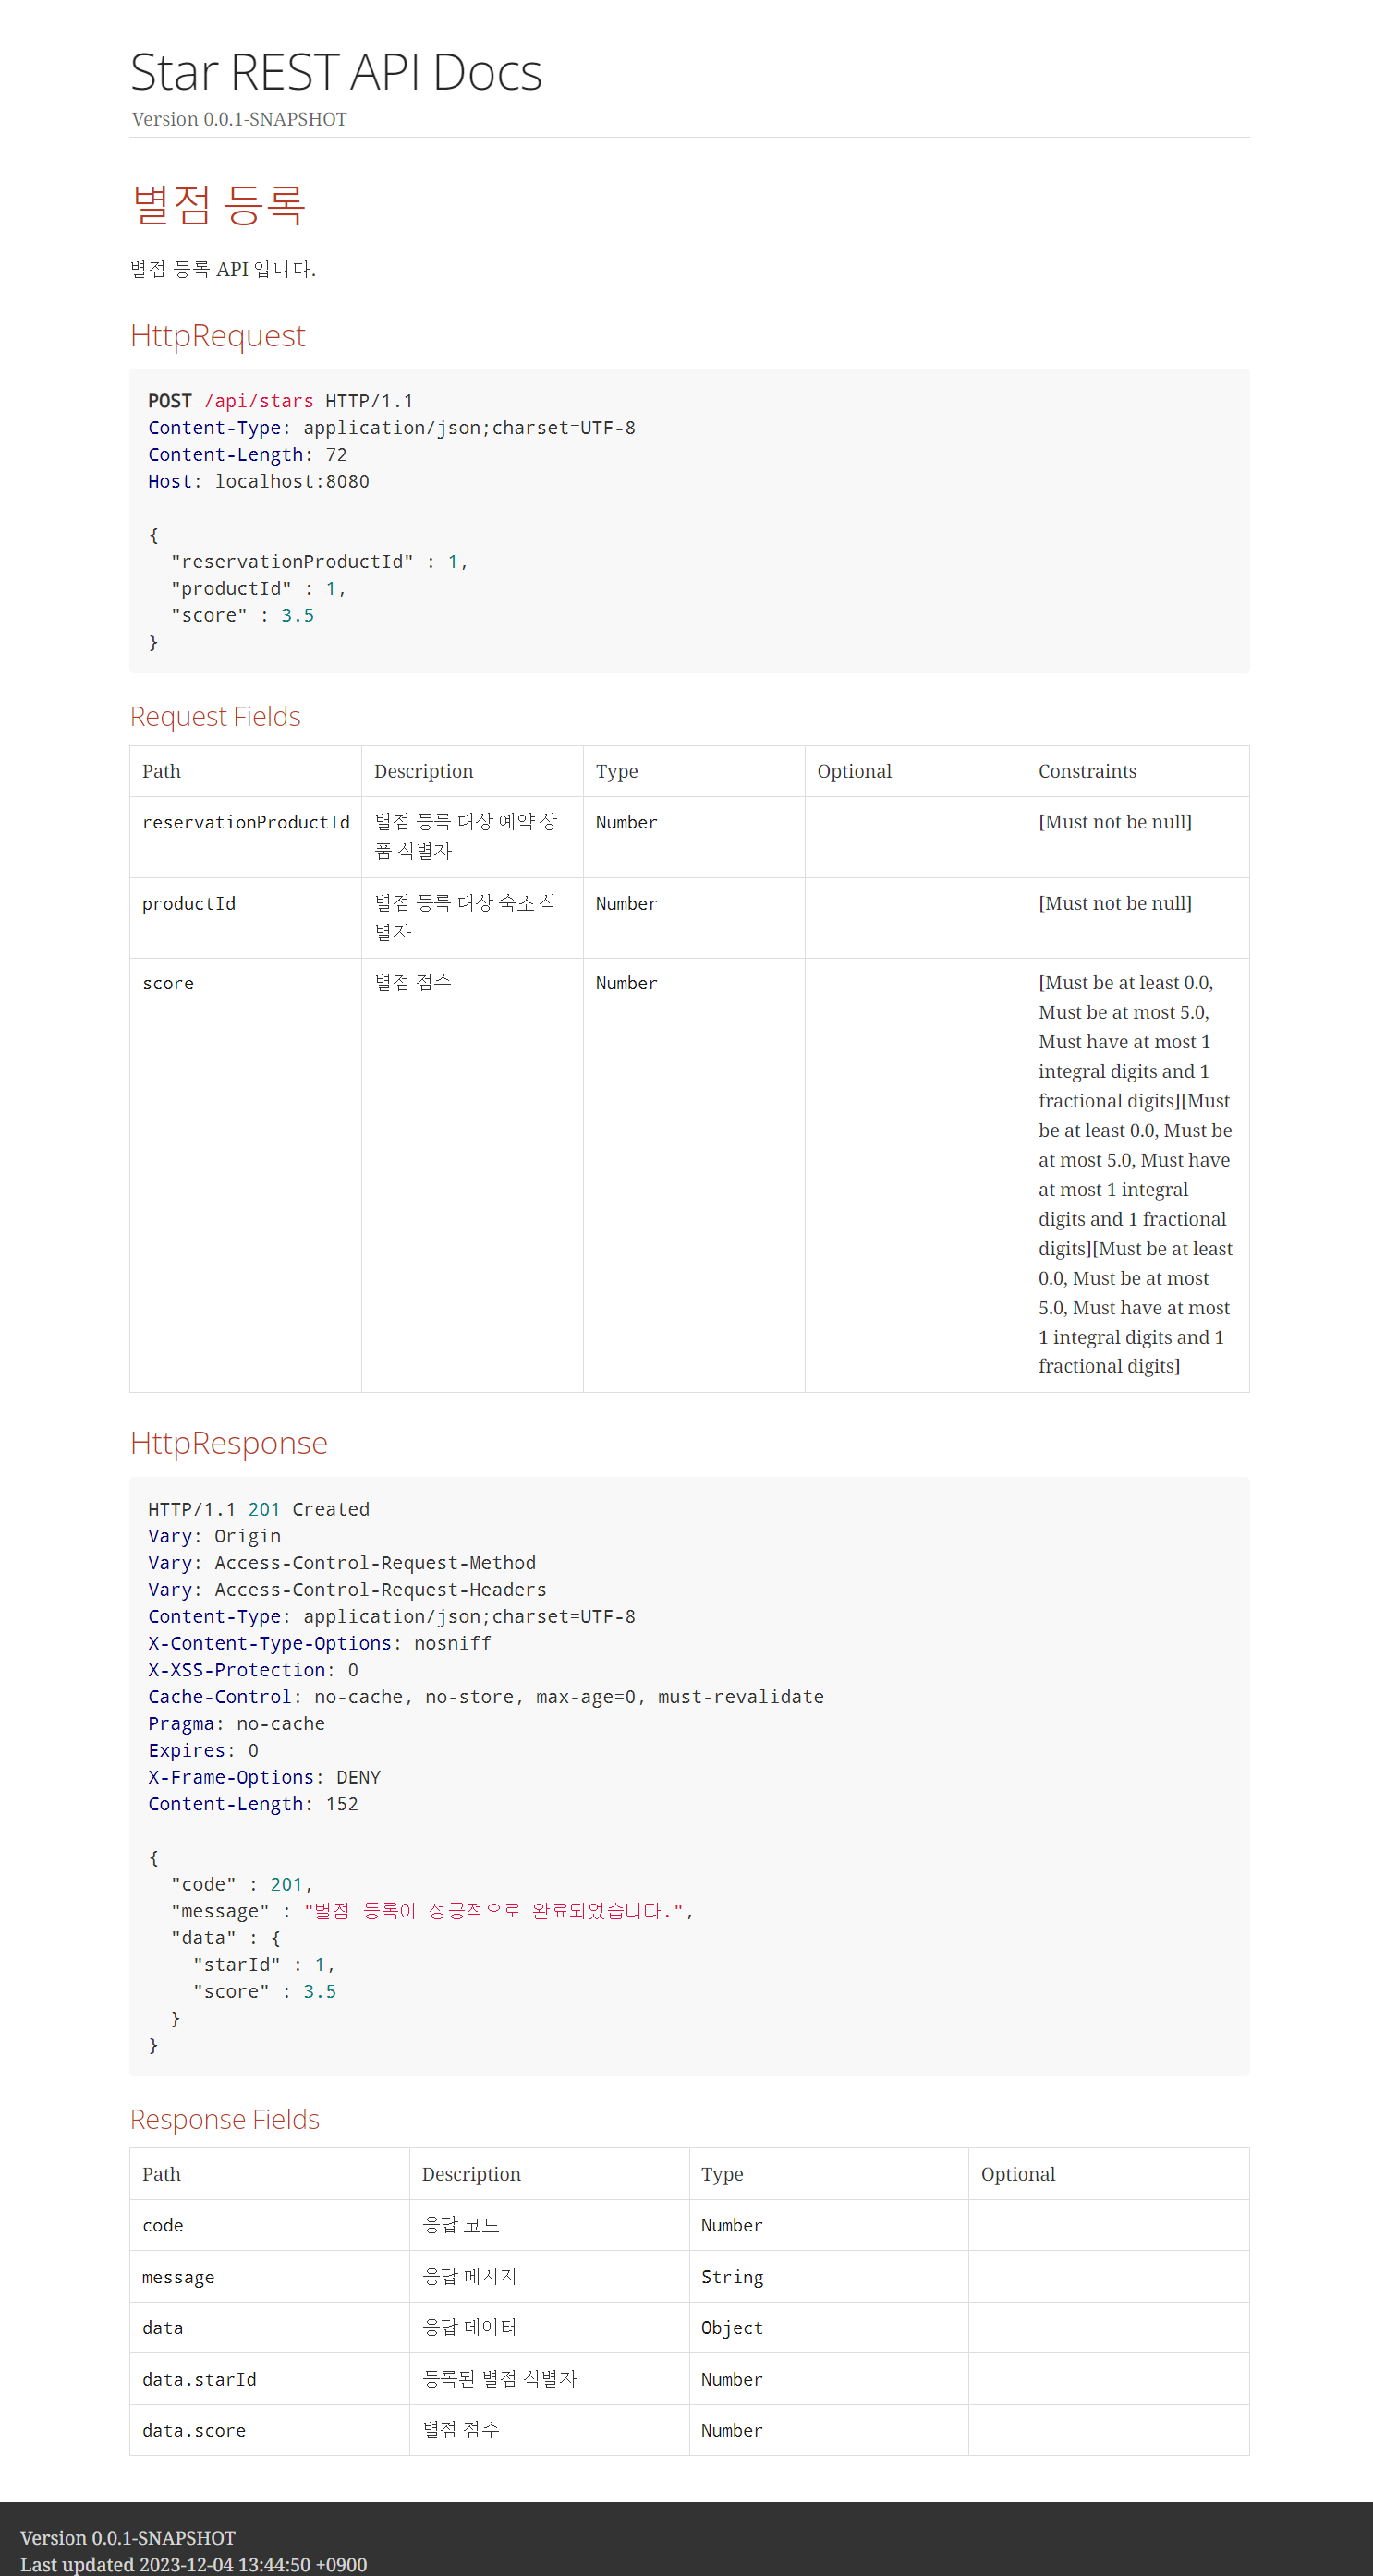Click the 'X-Frame-Options: DENY' line

coord(265,1777)
